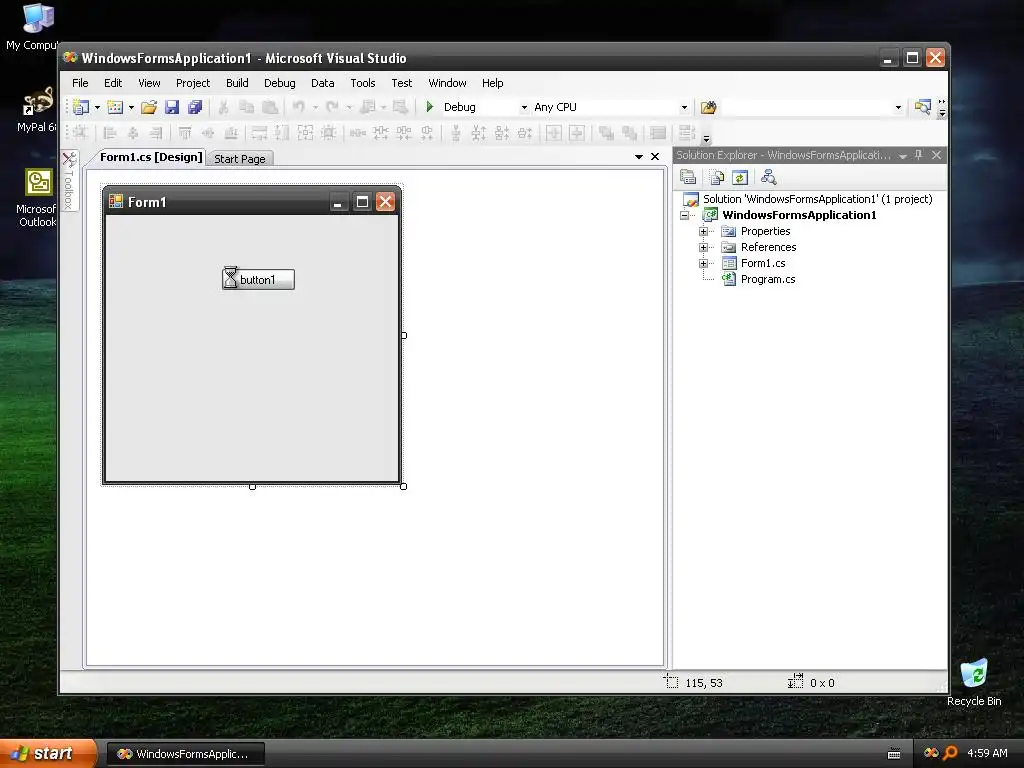Click the Align to Grid icon

tap(80, 133)
